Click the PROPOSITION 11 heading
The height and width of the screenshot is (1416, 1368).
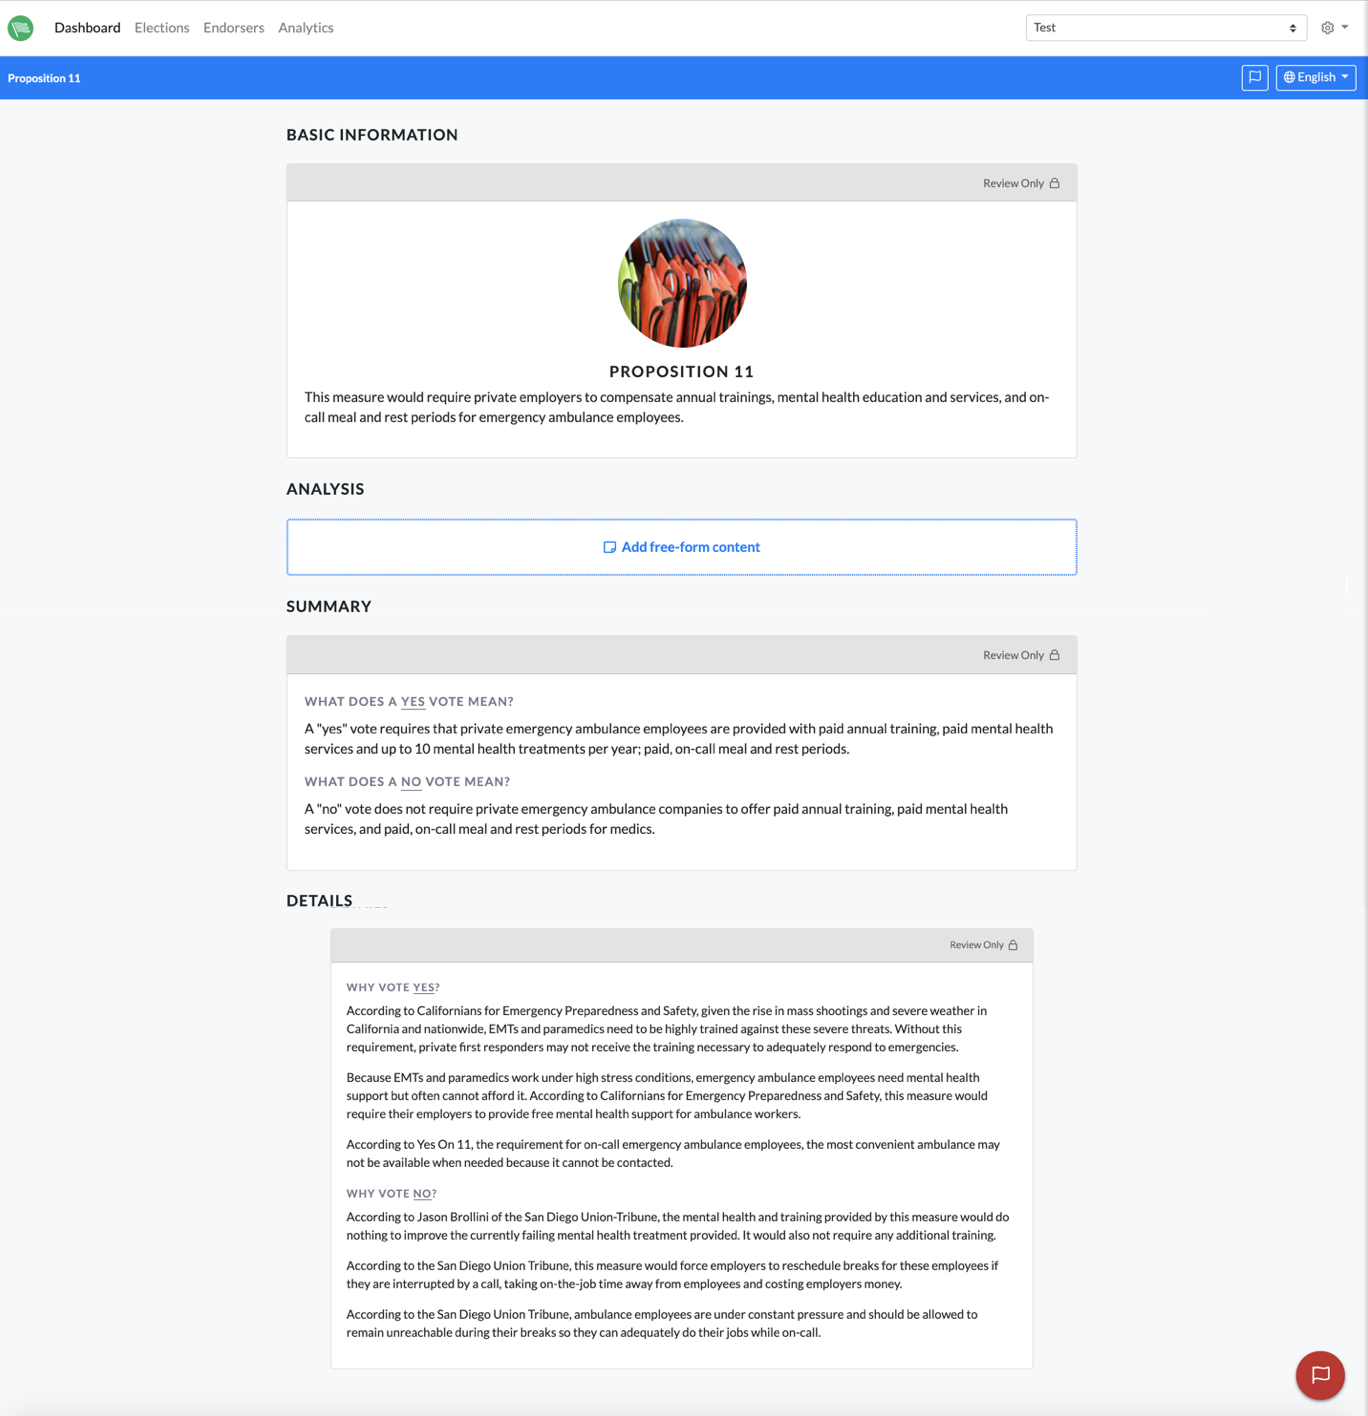[682, 371]
